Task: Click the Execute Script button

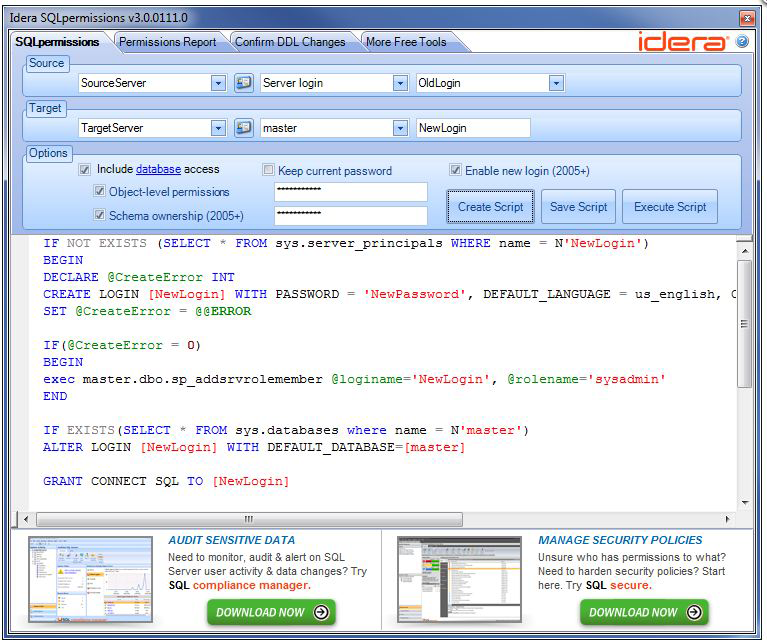Action: click(x=670, y=207)
